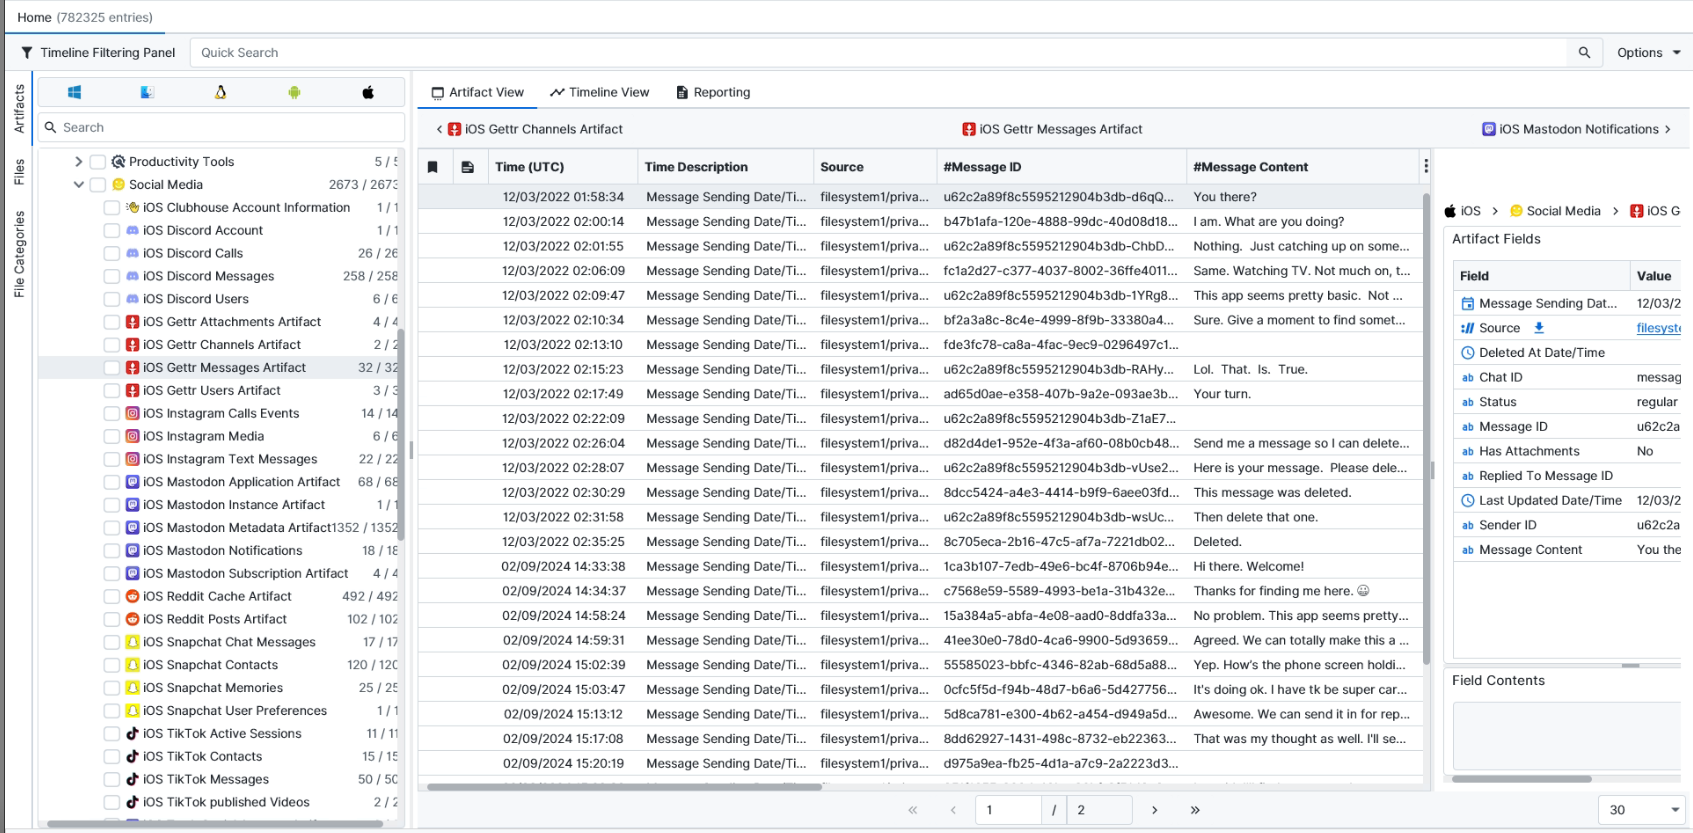
Task: Click the Artifact Fields horizontal scrollbar
Action: point(1521,778)
